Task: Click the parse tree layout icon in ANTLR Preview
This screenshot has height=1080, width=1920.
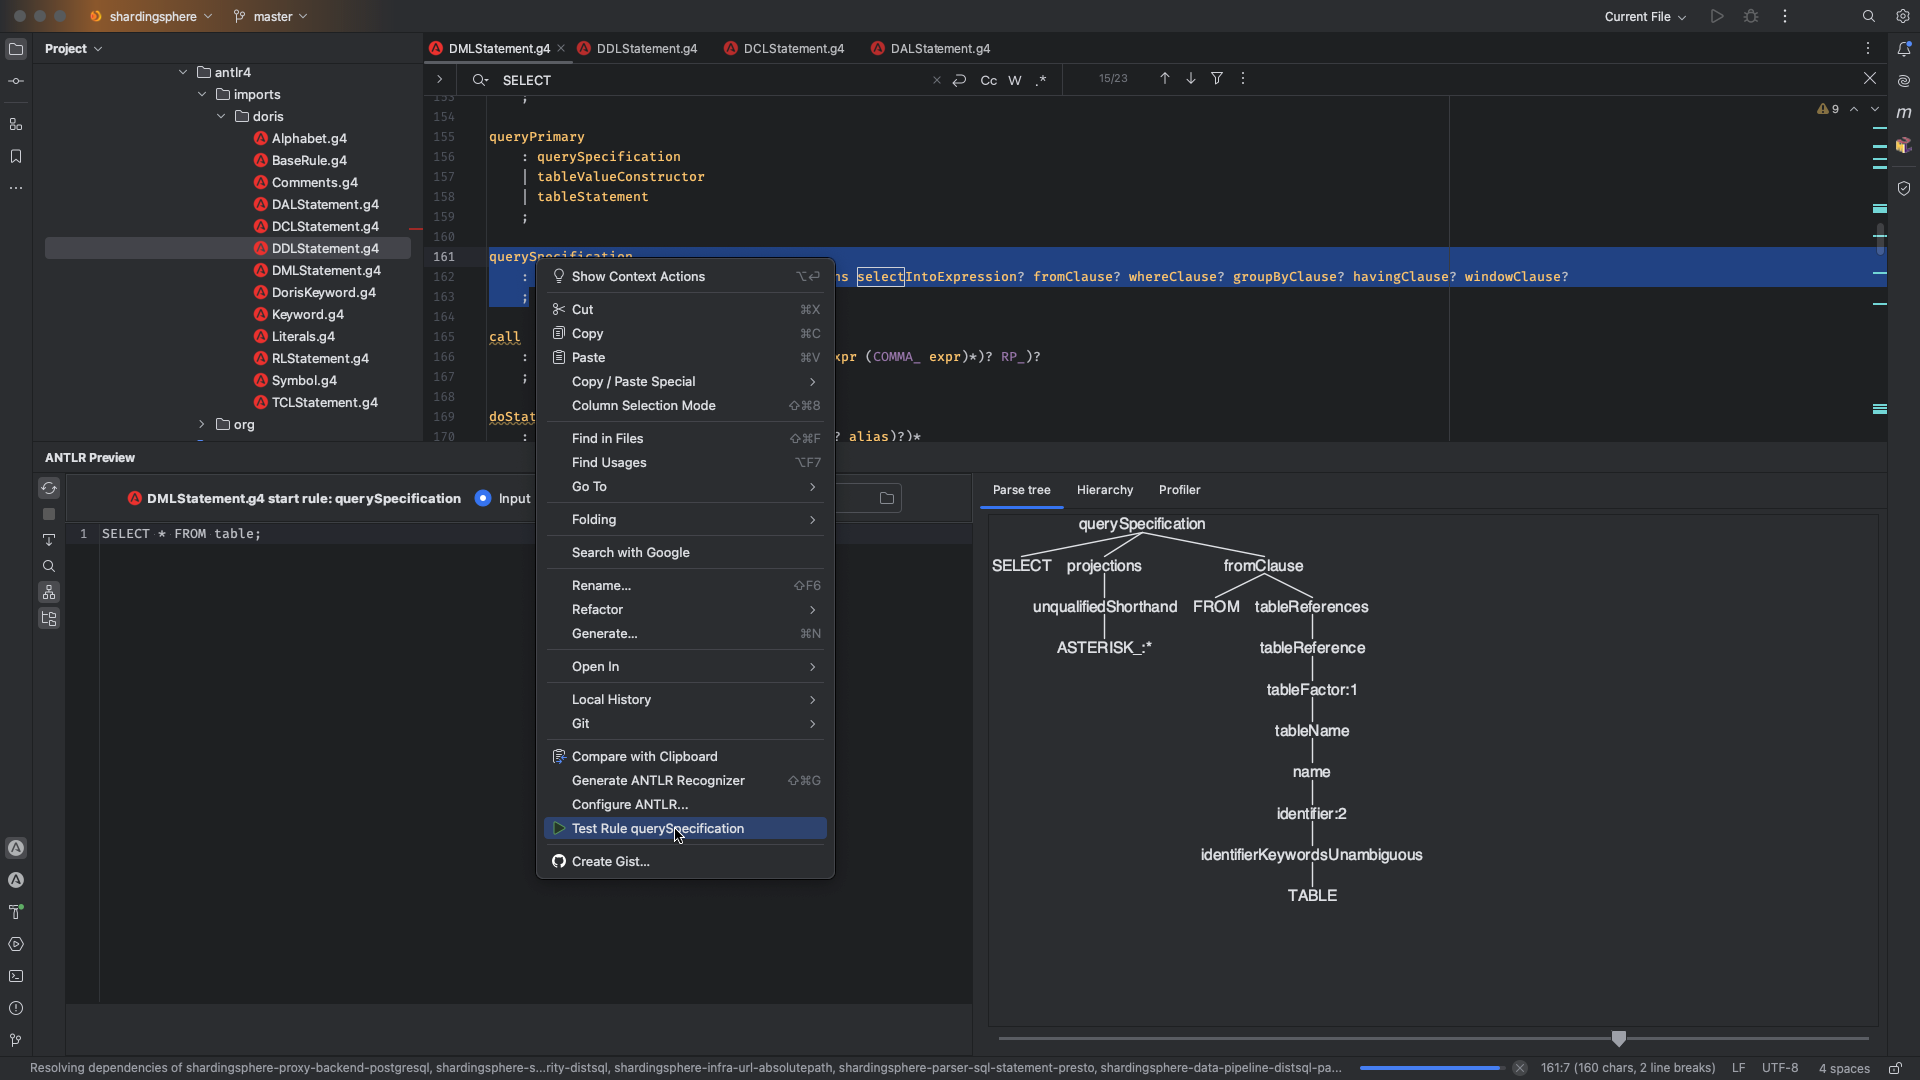Action: [x=49, y=593]
